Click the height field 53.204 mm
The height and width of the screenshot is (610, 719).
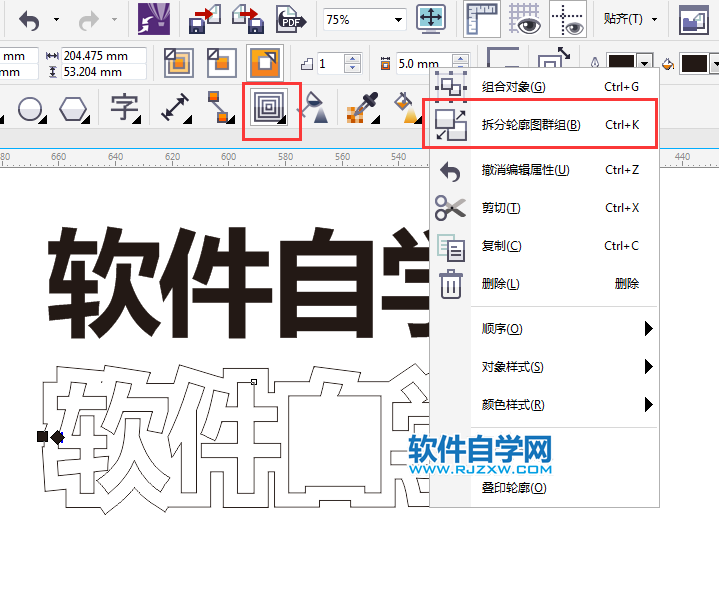(x=104, y=72)
